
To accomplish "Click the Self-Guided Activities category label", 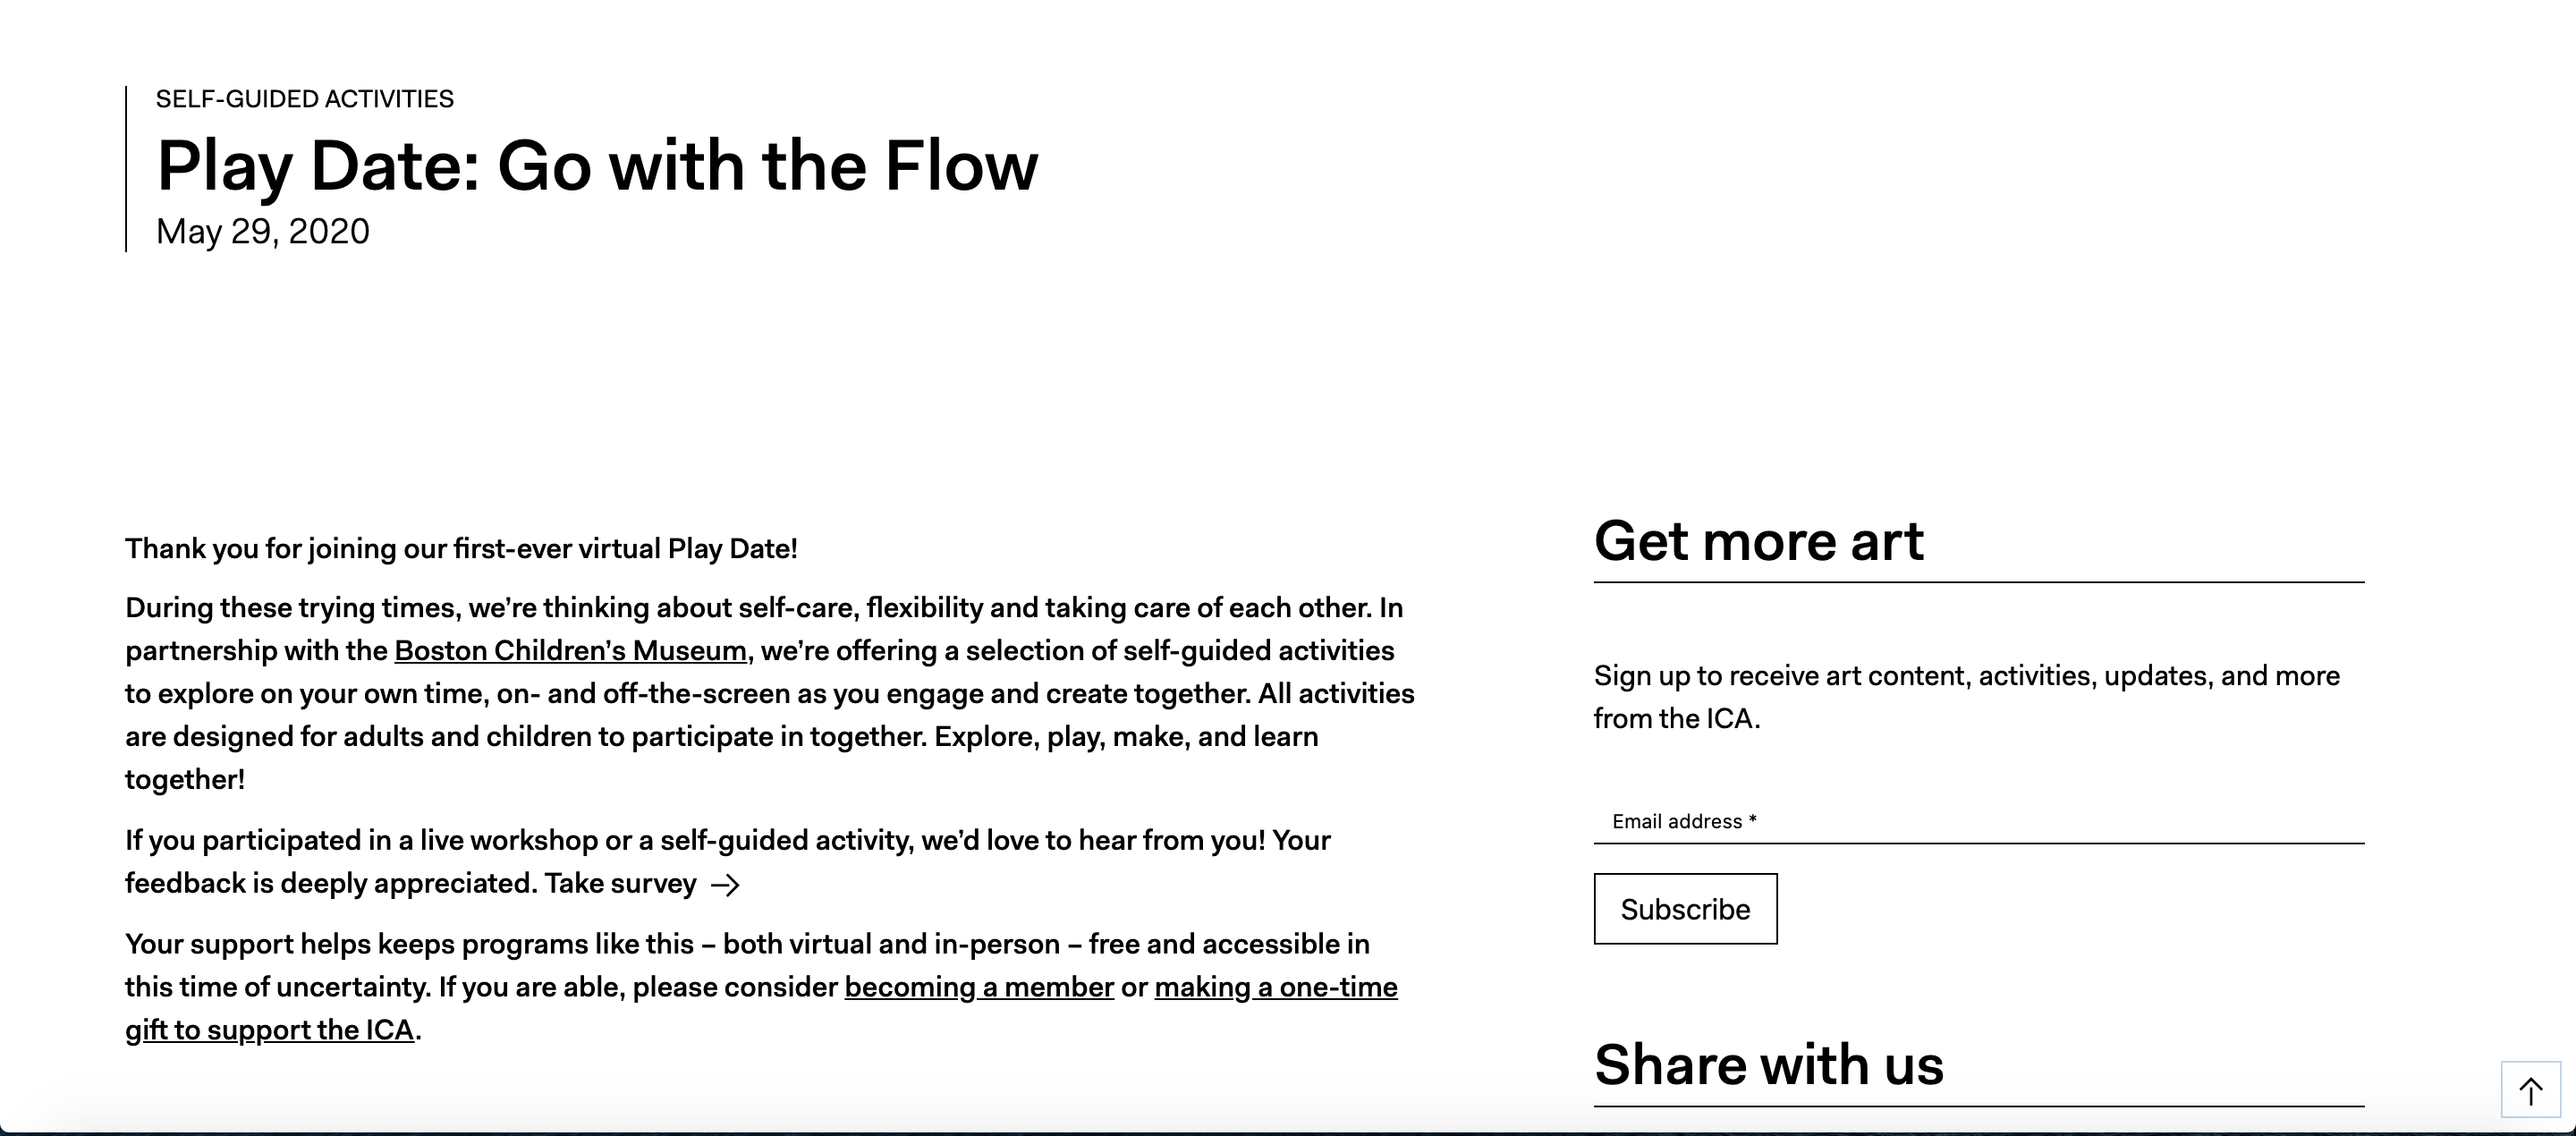I will click(304, 99).
